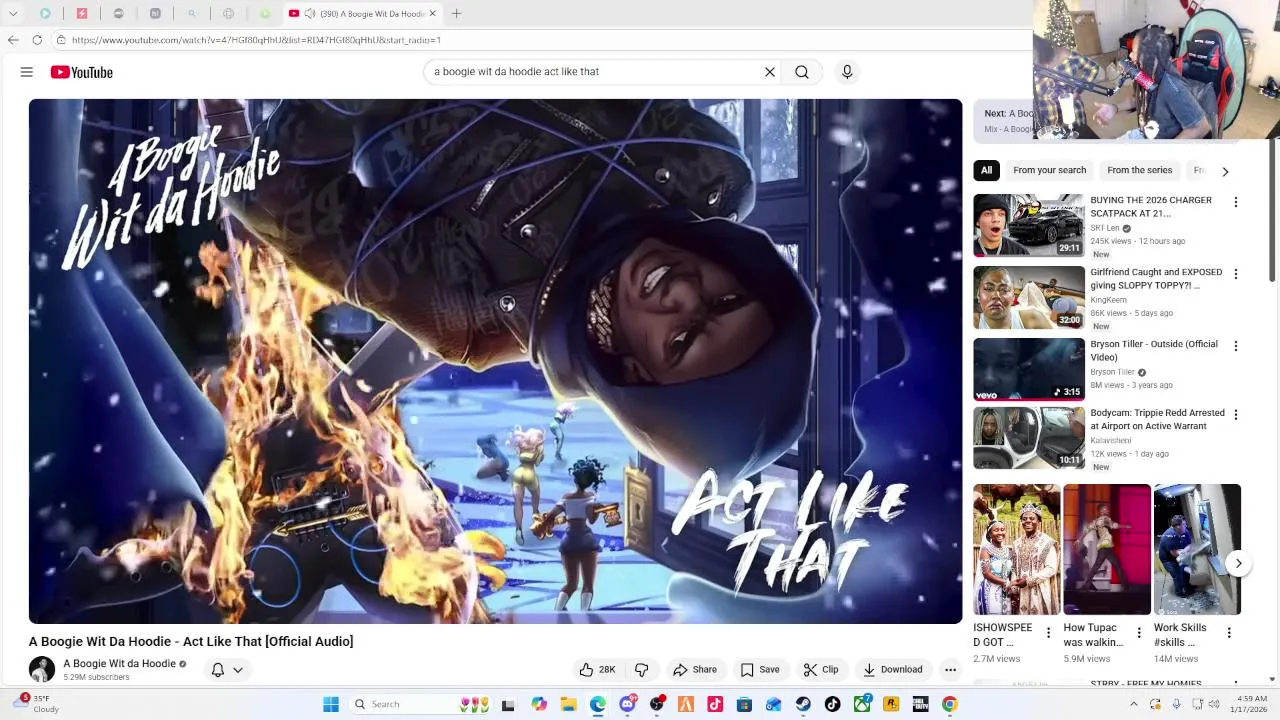Open Bryson Tiller channel link

pyautogui.click(x=1112, y=372)
